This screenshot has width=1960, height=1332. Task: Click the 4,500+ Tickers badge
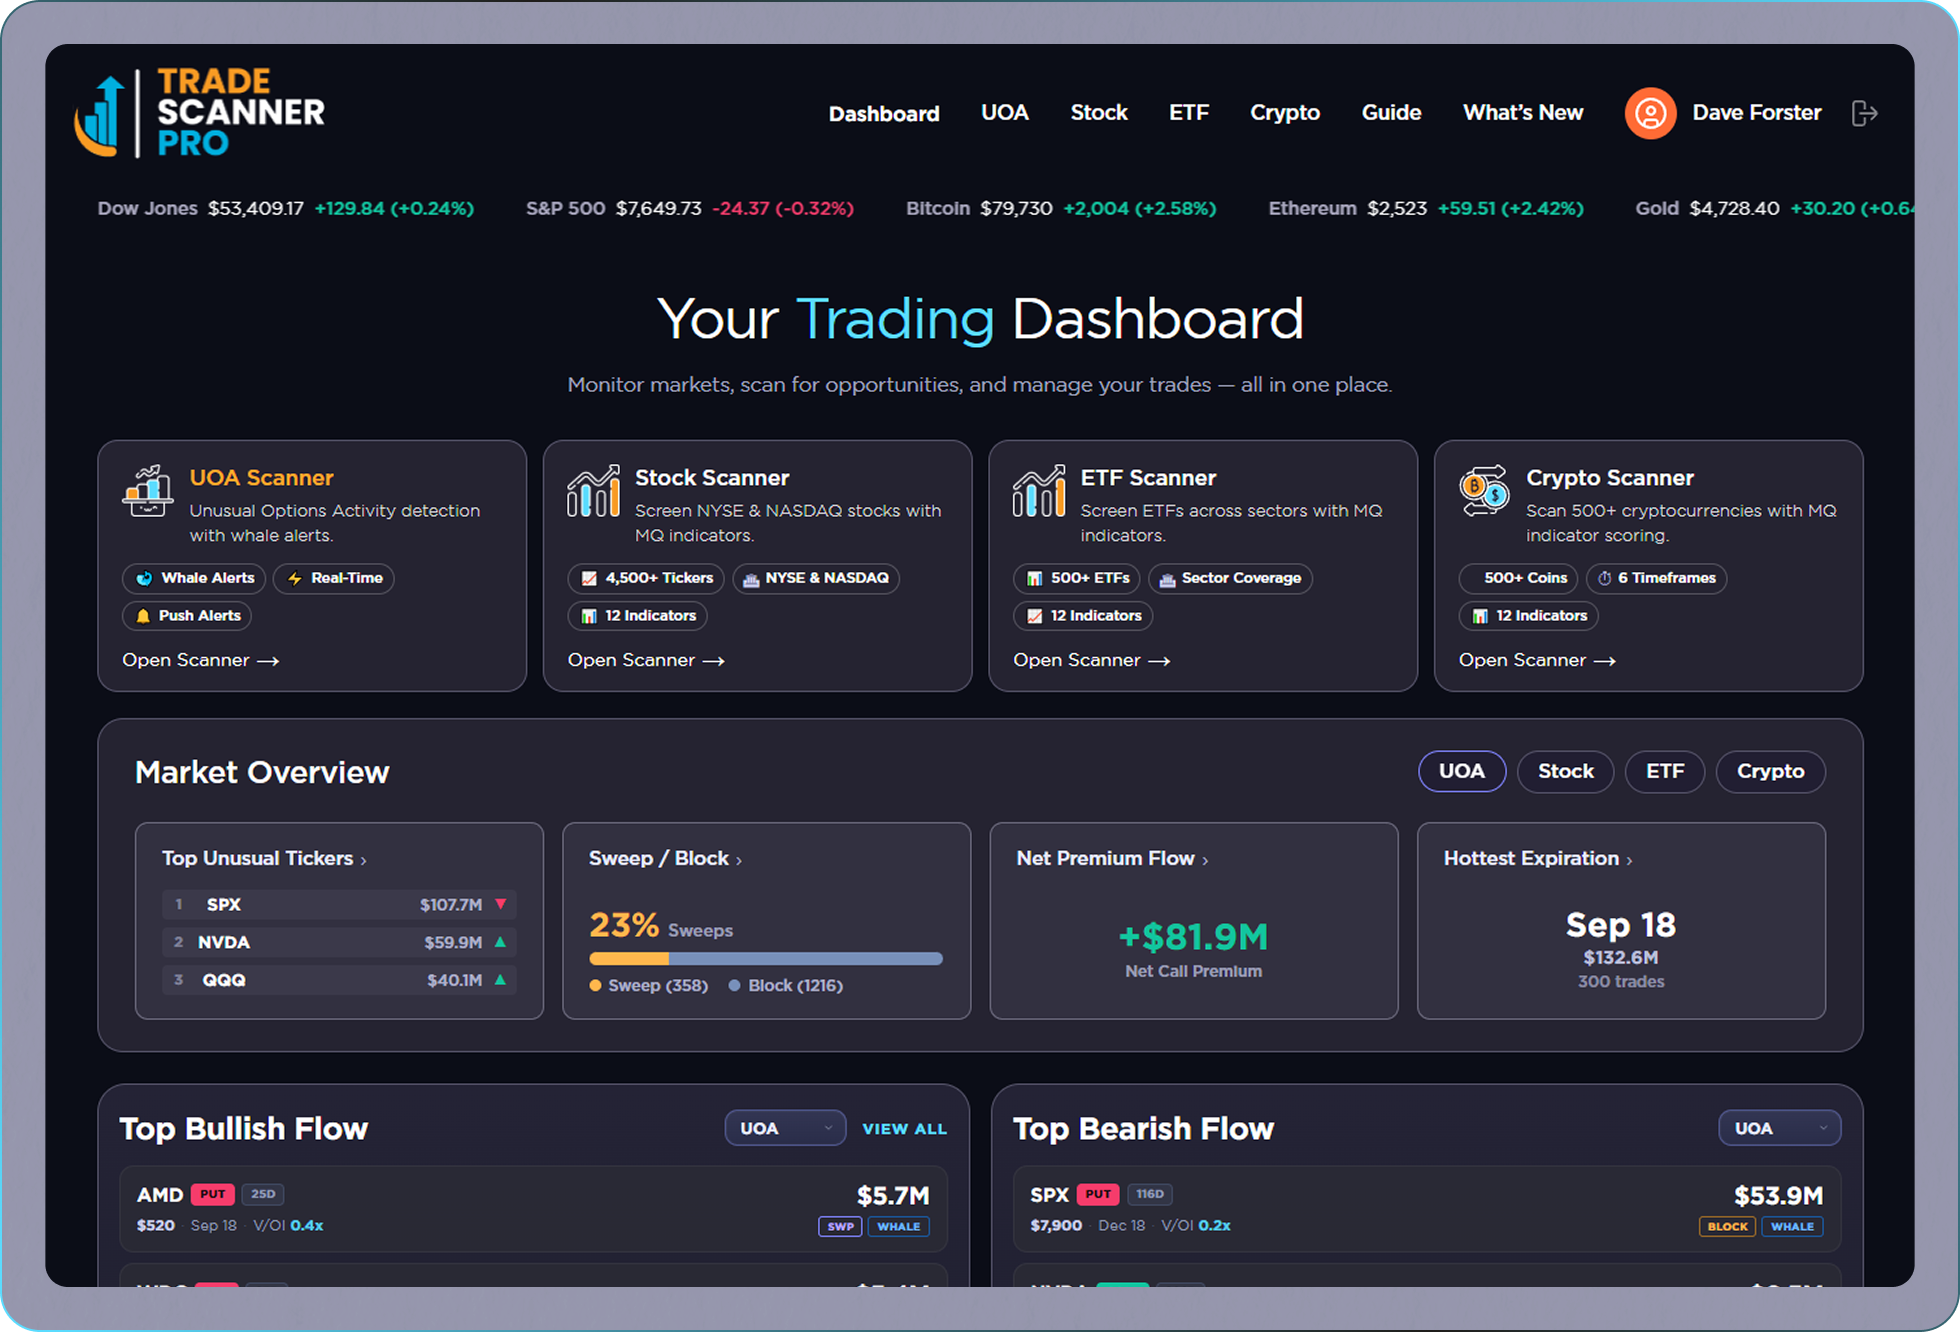point(646,578)
